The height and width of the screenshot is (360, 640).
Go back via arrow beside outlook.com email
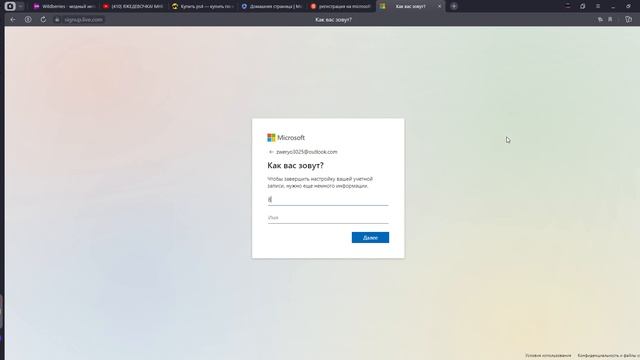(x=271, y=152)
